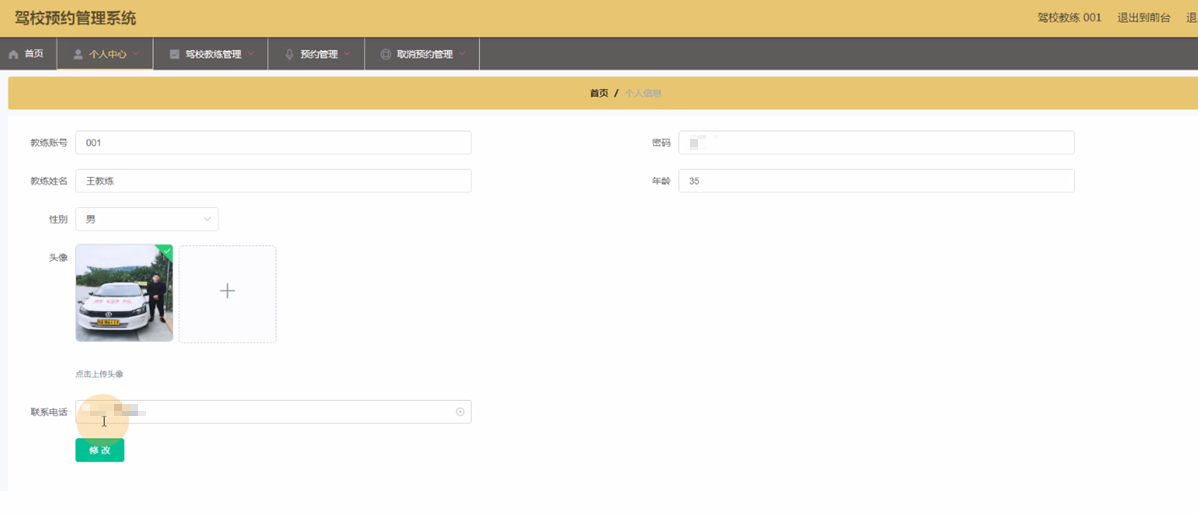The width and height of the screenshot is (1198, 516).
Task: Open the 驾校教练管理 menu
Action: pyautogui.click(x=211, y=54)
